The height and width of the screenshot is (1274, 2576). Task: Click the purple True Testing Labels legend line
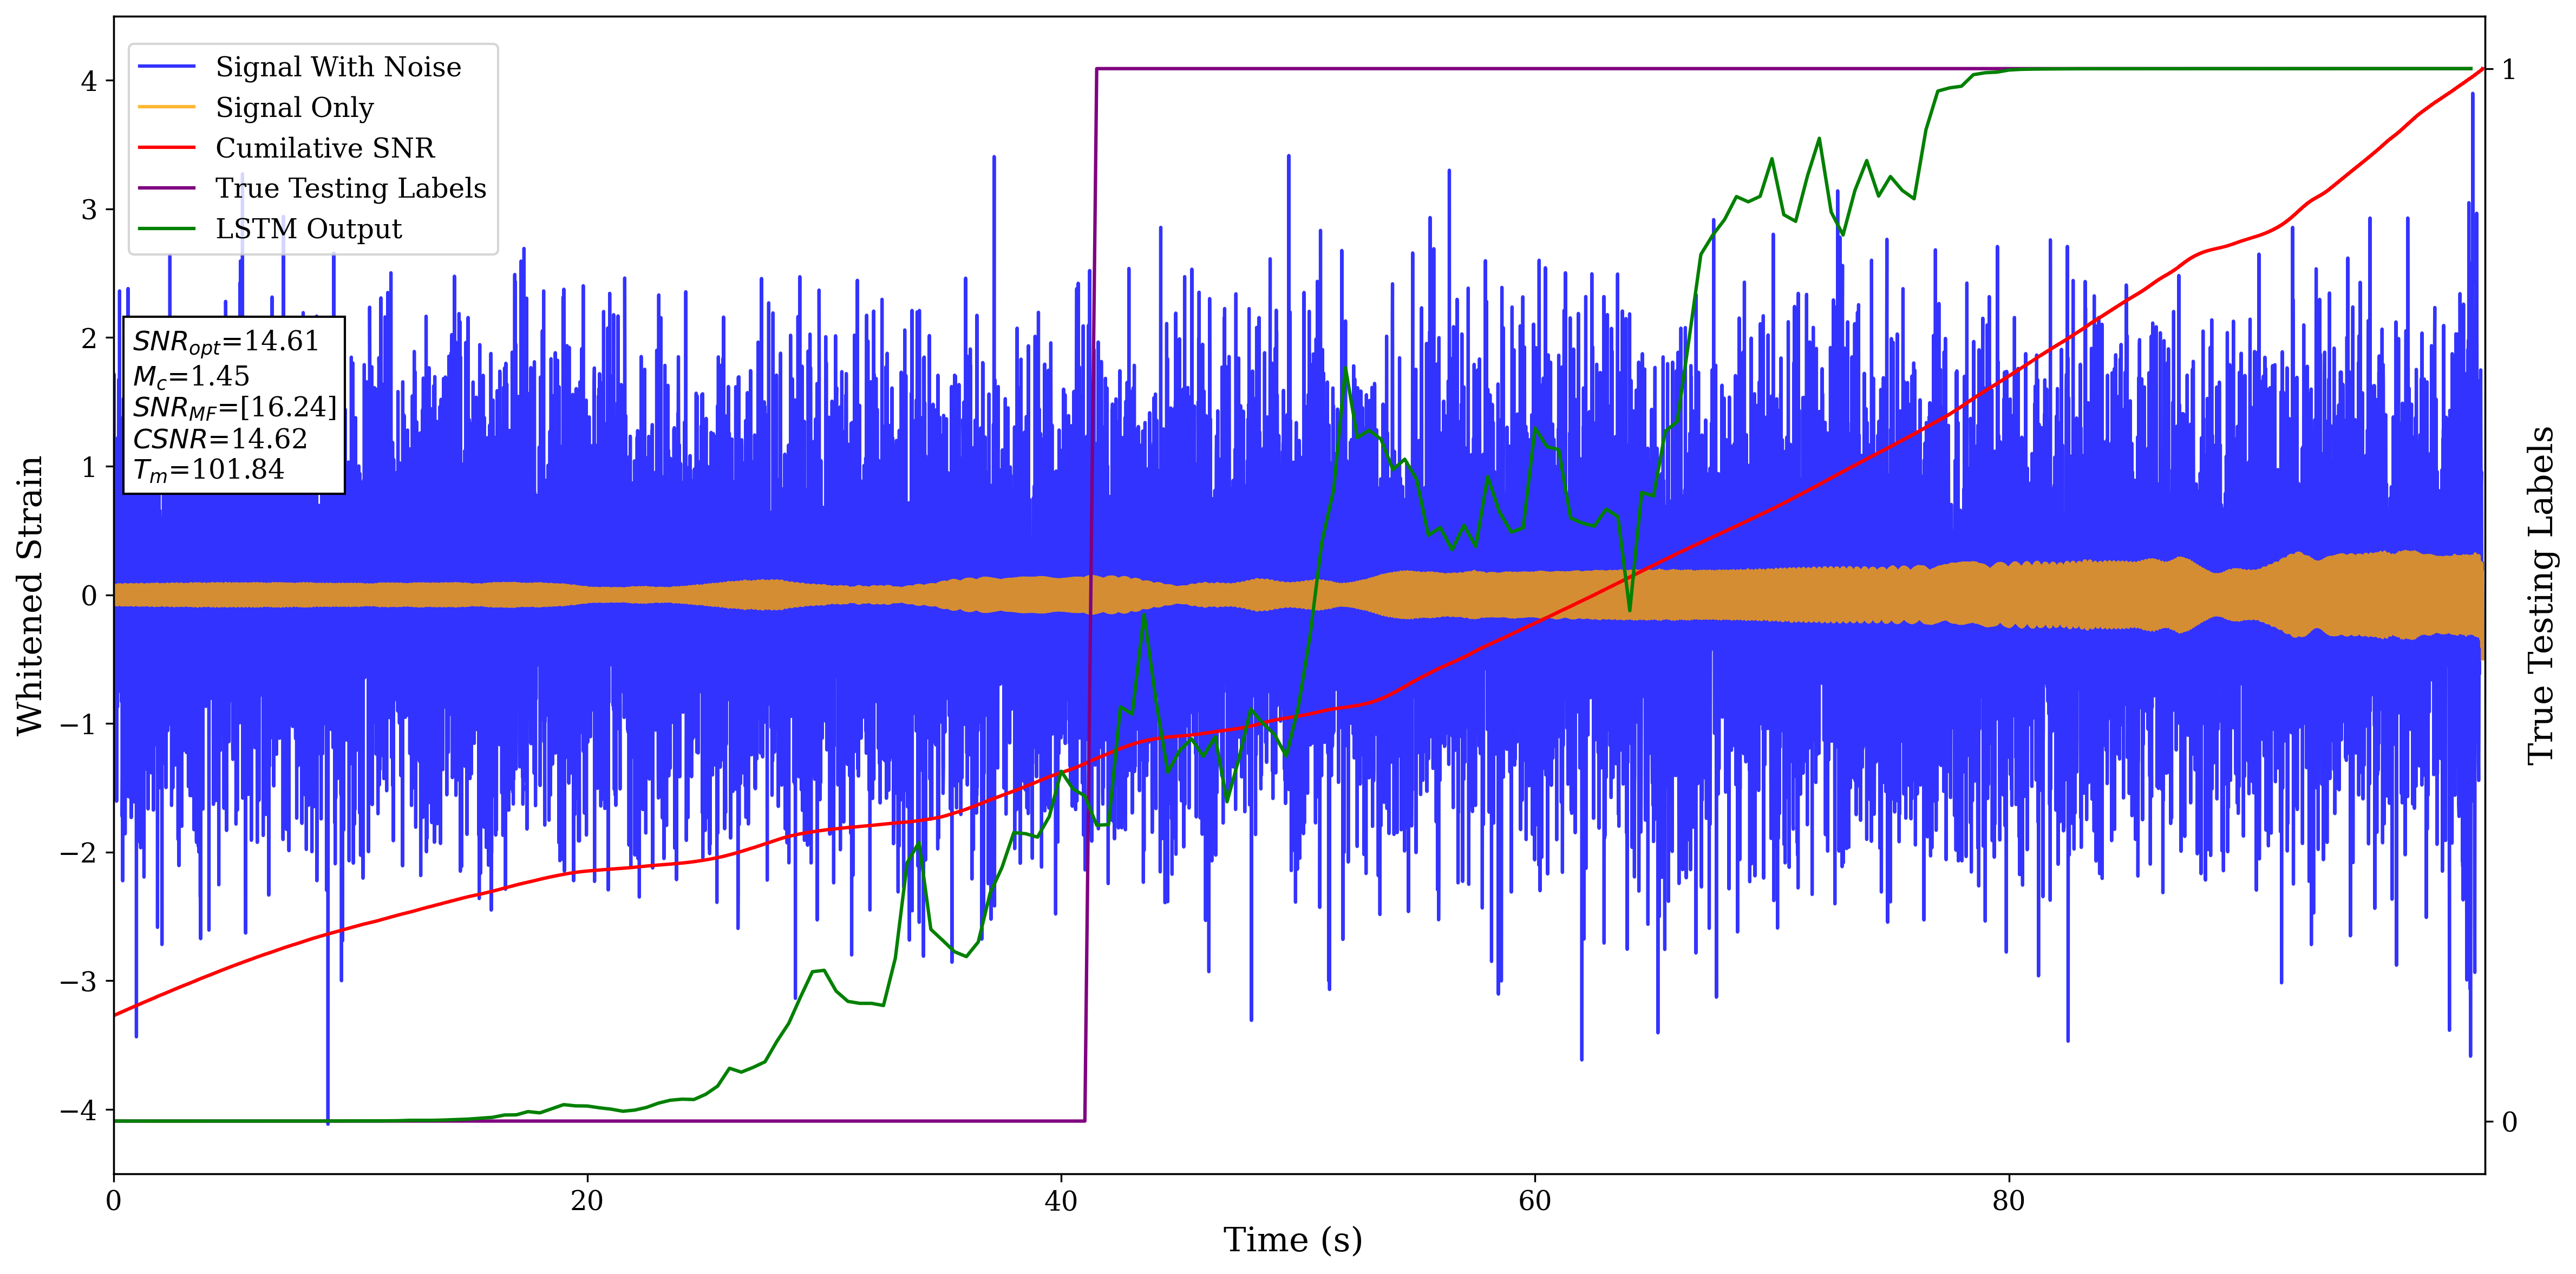point(166,188)
